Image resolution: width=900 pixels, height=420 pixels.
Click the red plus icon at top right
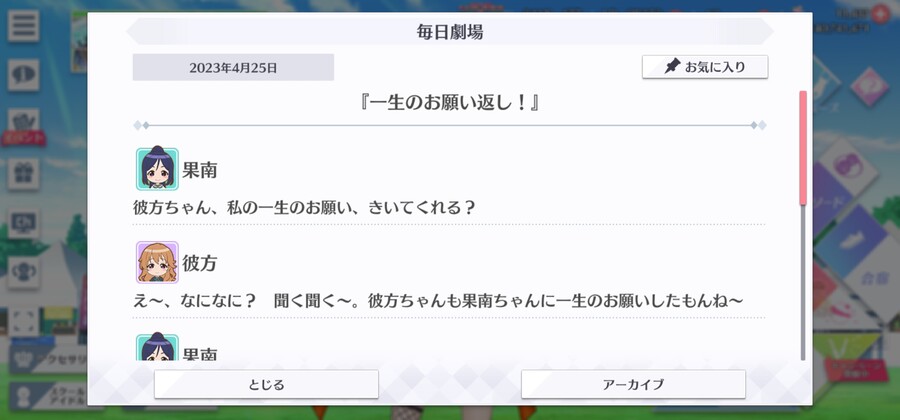click(x=880, y=13)
